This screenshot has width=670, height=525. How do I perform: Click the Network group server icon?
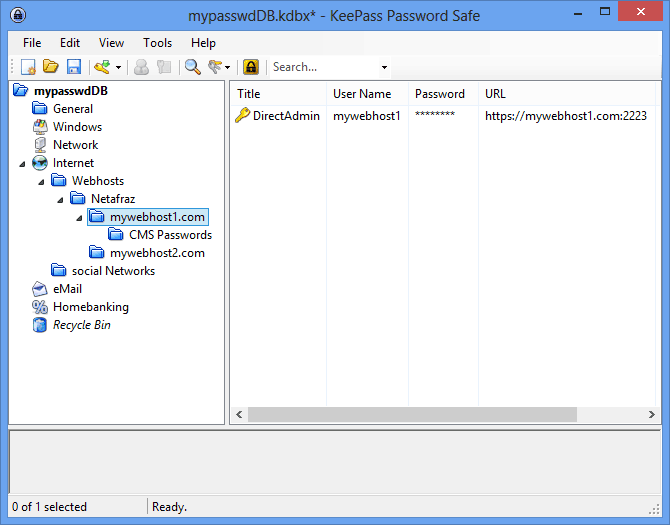(x=40, y=145)
